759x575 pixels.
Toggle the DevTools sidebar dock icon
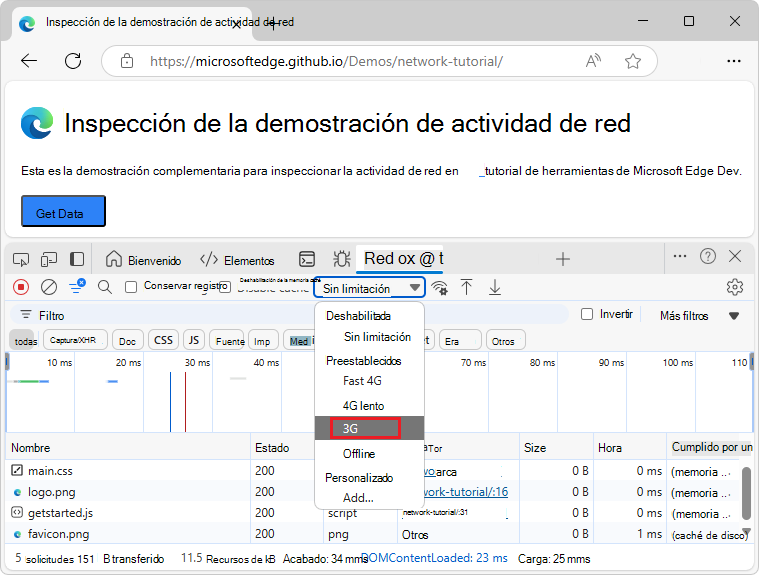click(76, 259)
